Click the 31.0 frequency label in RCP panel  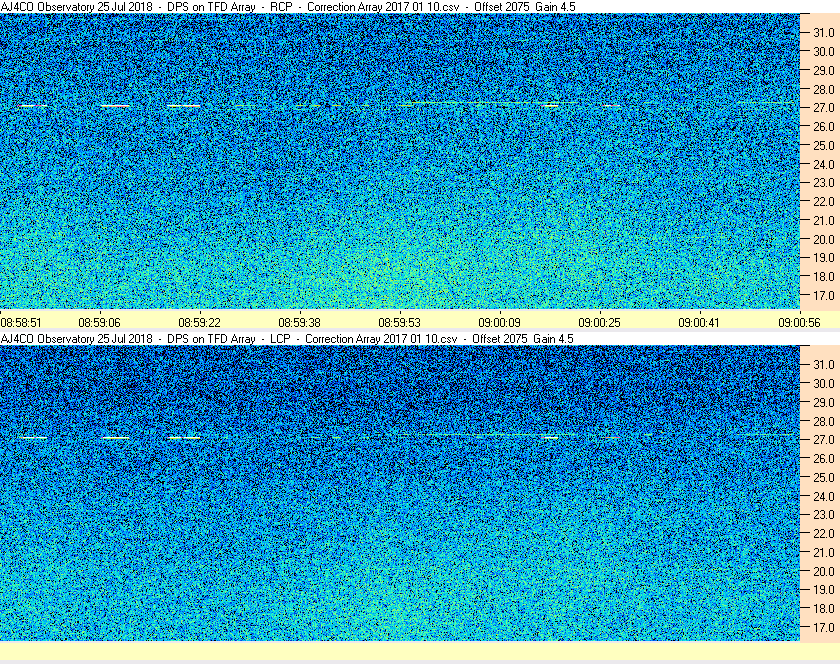click(x=823, y=33)
